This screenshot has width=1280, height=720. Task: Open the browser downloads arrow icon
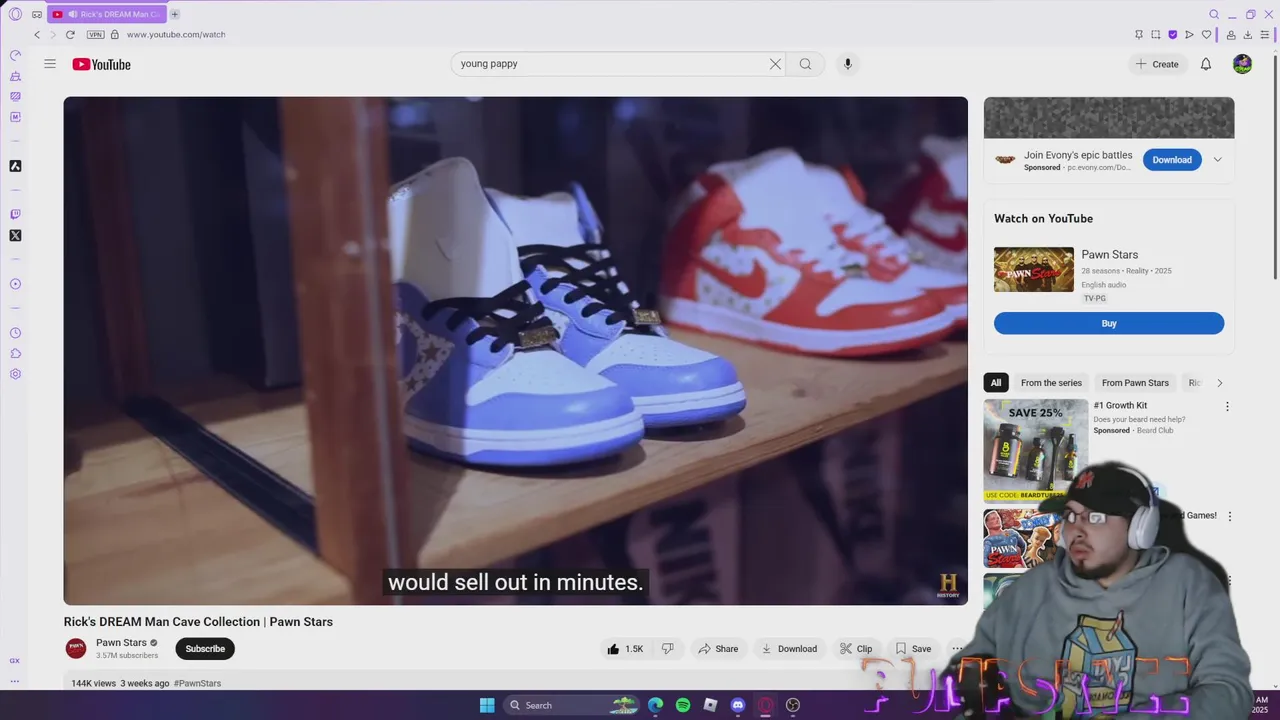[1248, 34]
